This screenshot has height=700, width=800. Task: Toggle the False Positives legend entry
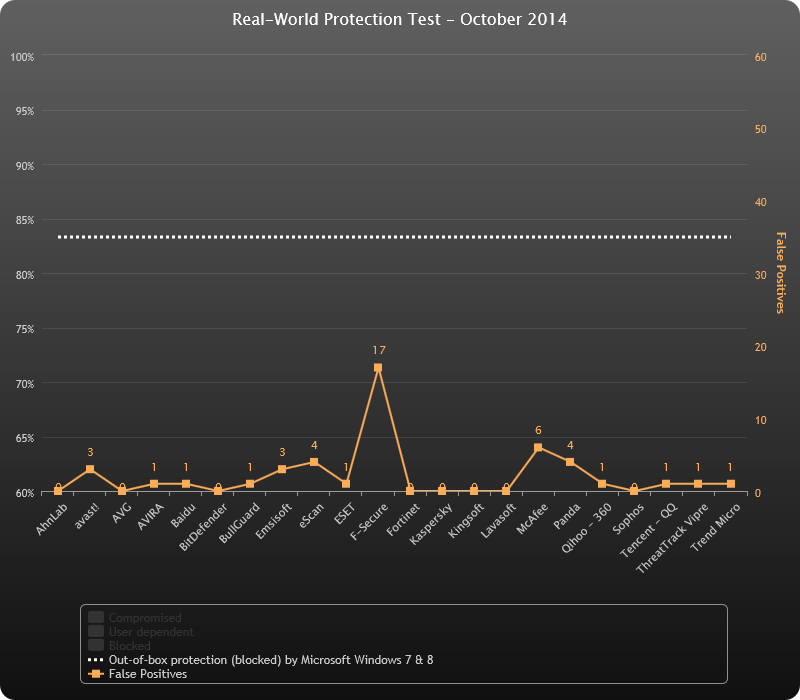pyautogui.click(x=138, y=674)
